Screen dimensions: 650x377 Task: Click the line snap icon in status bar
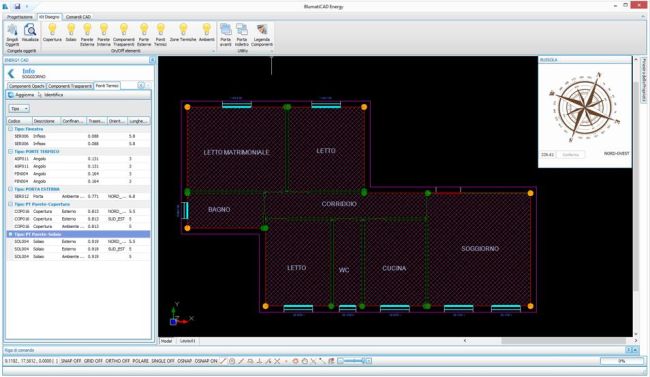pos(223,361)
